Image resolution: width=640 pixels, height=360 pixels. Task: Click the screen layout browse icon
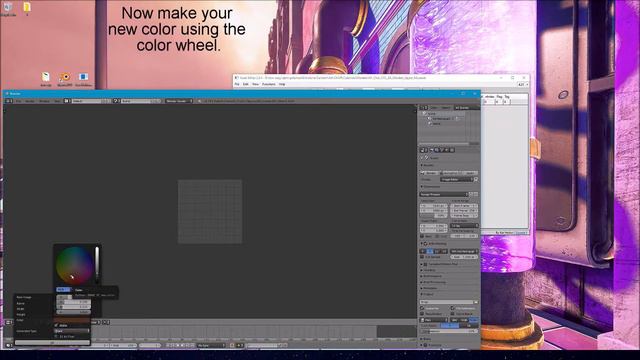tap(67, 101)
